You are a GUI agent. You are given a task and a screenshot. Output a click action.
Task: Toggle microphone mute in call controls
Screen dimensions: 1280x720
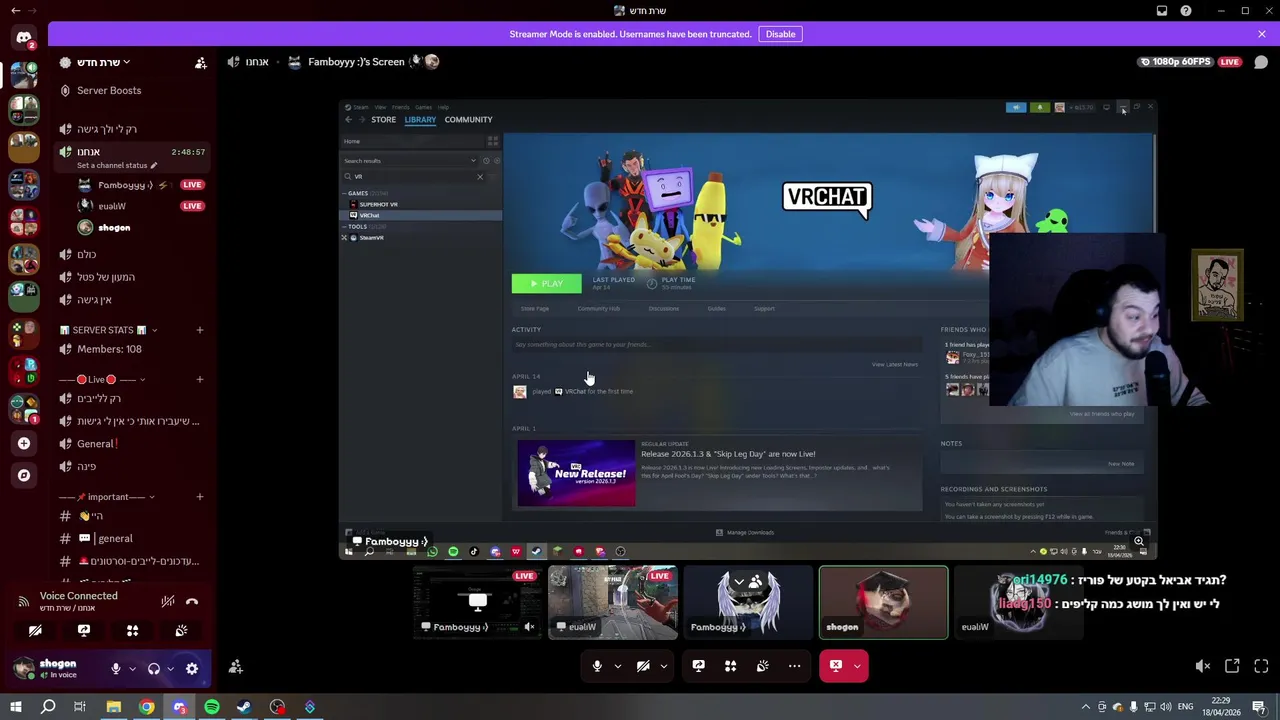[x=597, y=666]
